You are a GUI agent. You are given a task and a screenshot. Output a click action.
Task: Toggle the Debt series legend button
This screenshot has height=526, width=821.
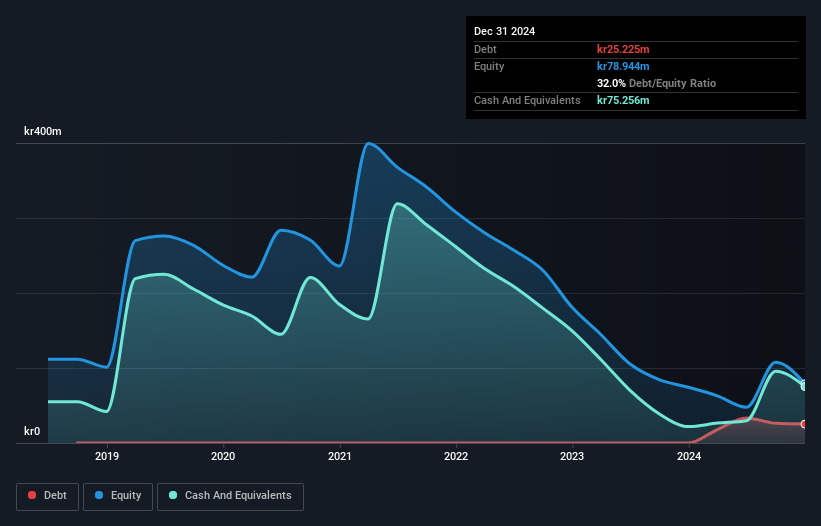[x=48, y=496]
